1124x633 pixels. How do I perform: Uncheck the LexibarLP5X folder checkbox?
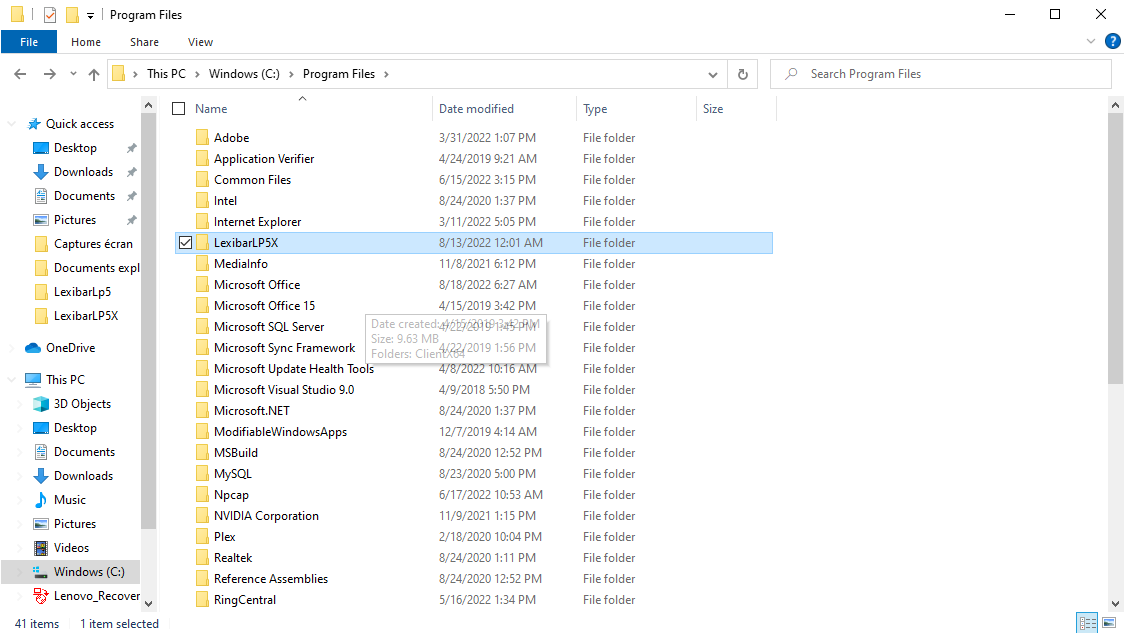coord(185,243)
